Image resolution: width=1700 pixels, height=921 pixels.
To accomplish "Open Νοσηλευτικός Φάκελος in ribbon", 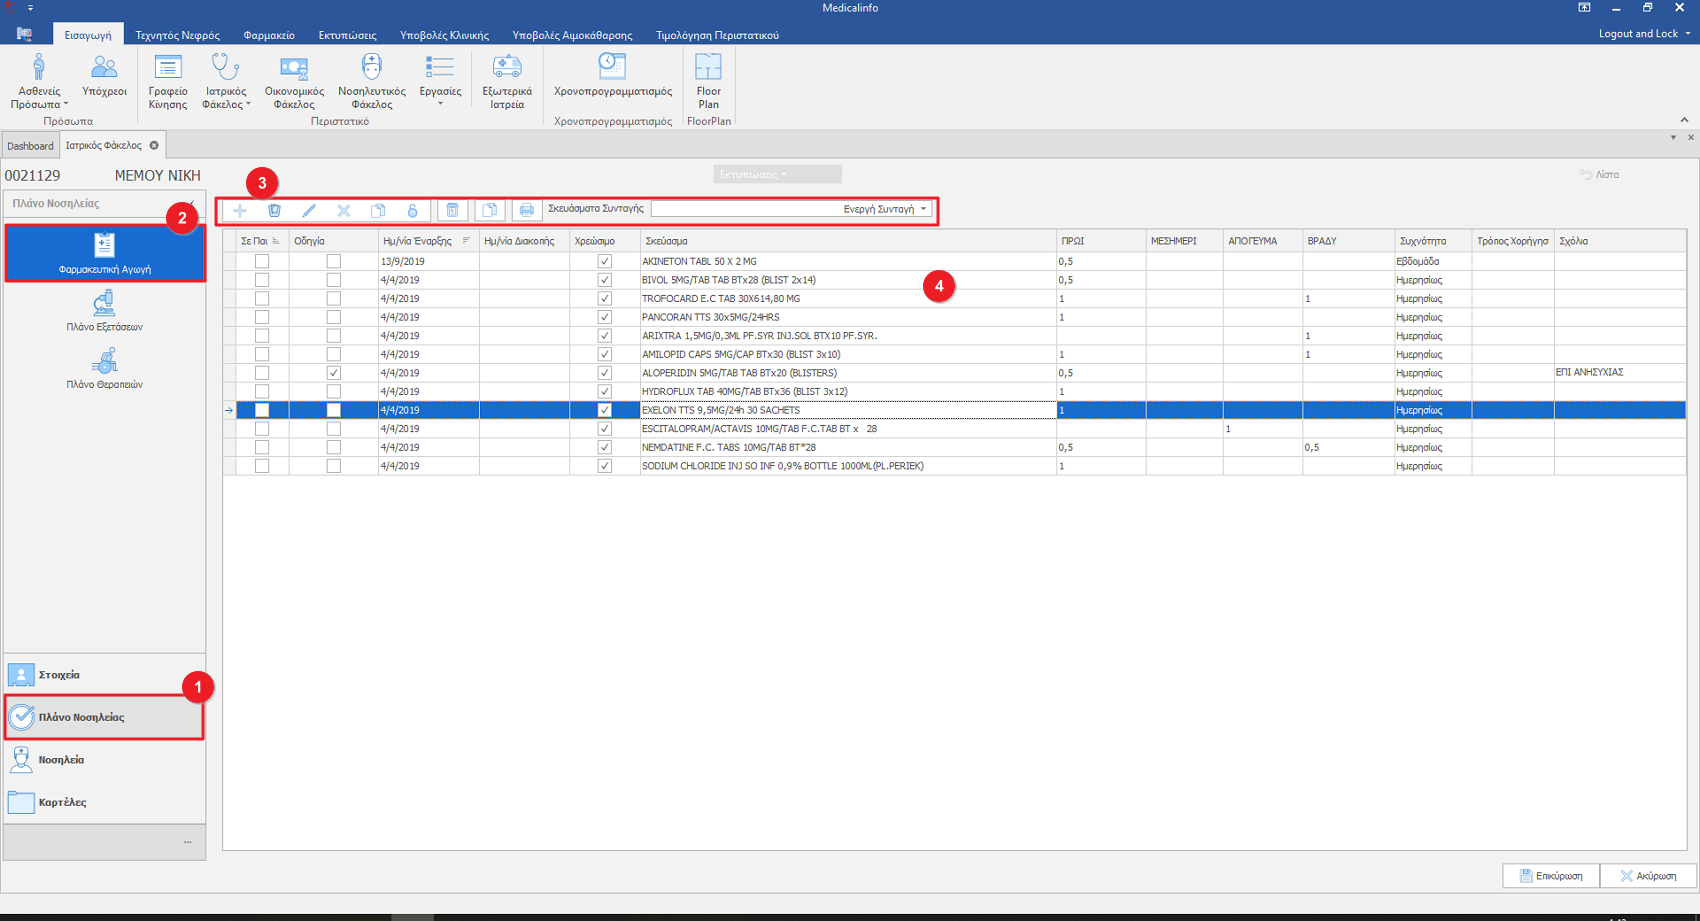I will tap(371, 80).
